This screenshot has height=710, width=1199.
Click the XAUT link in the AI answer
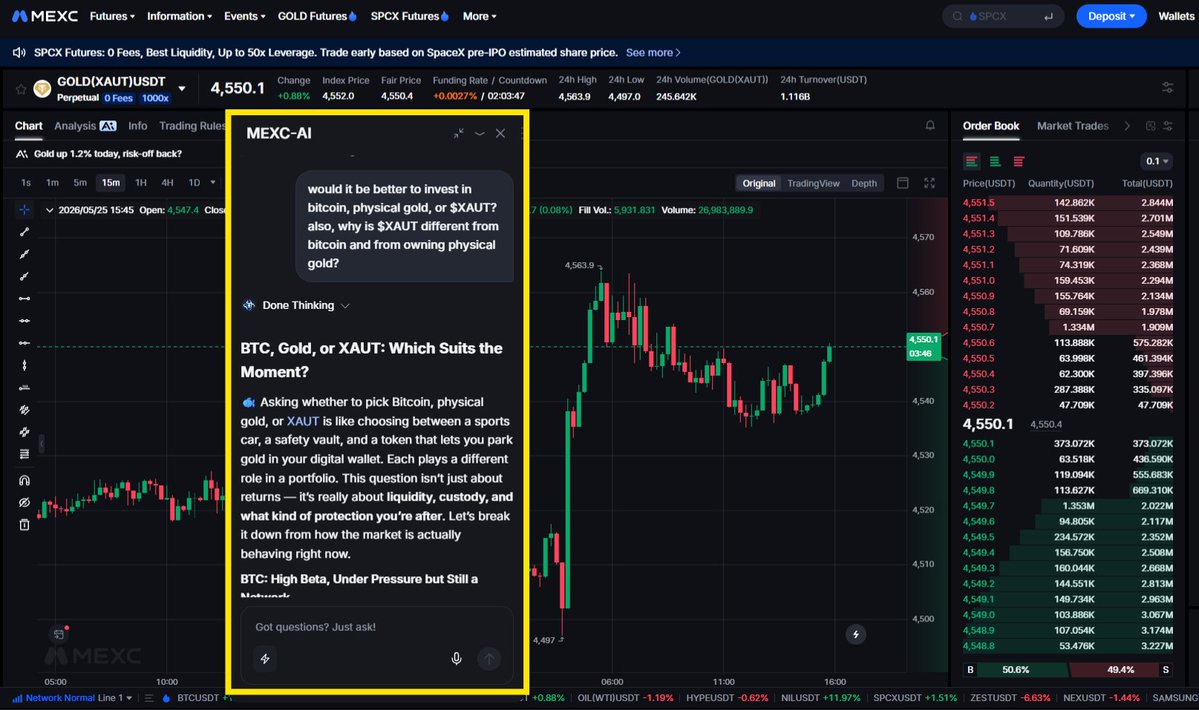(x=303, y=421)
